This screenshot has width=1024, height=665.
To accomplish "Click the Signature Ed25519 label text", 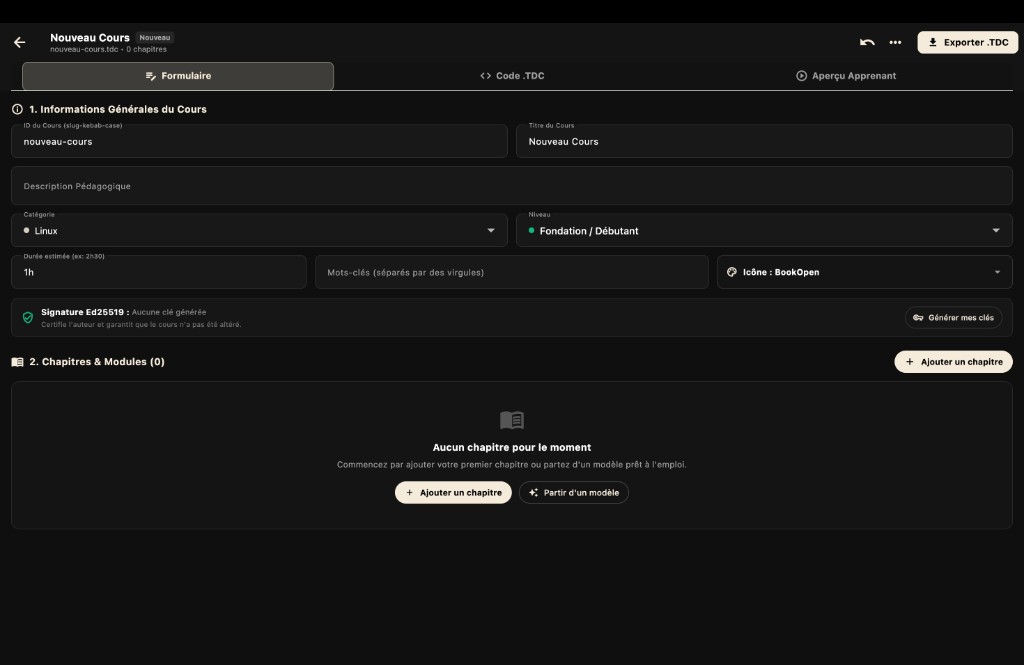I will coord(85,312).
